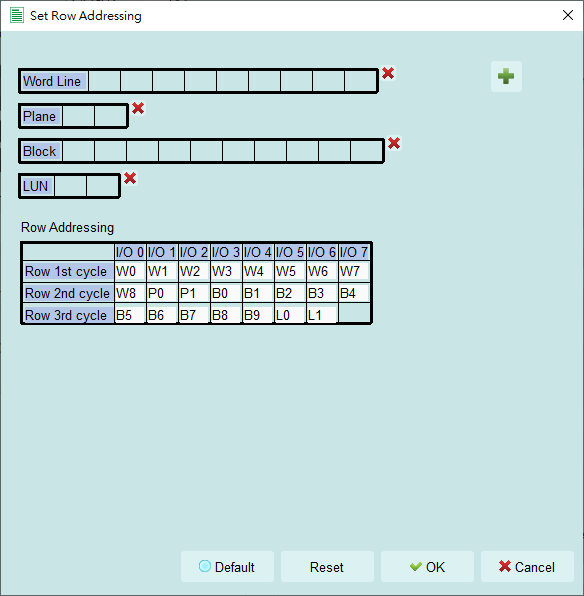Remove the Word Line group with red X
584x596 pixels.
(x=388, y=73)
